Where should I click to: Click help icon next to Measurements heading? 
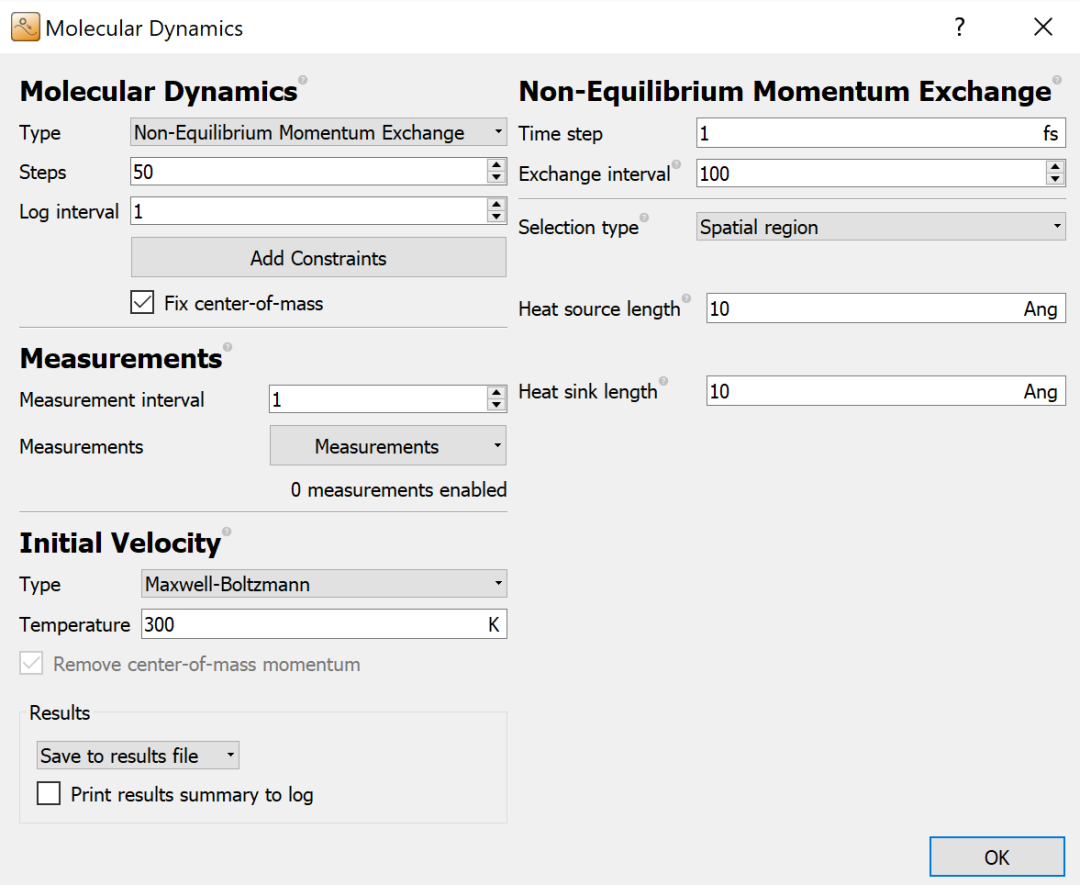[227, 347]
